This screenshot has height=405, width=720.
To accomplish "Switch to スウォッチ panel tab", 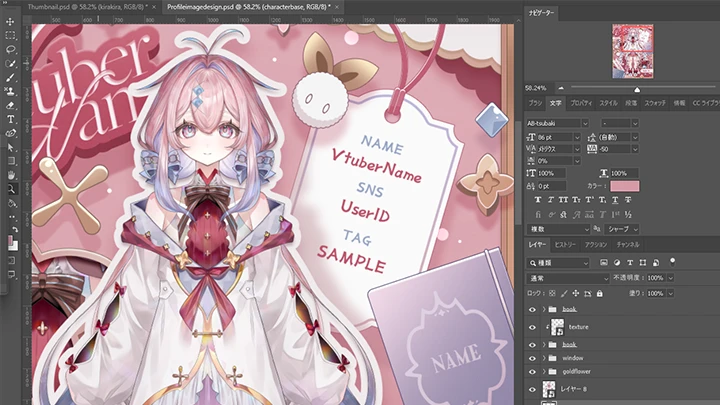I will click(x=655, y=103).
